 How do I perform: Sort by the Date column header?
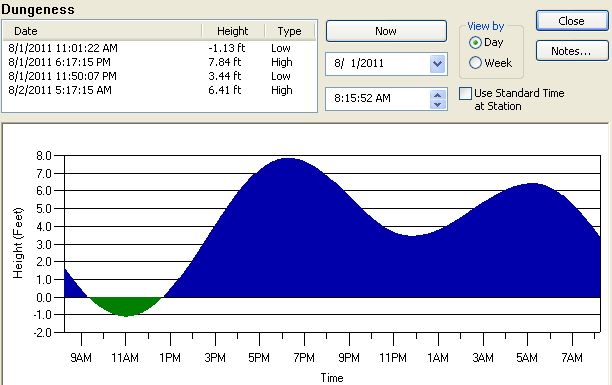tap(102, 31)
